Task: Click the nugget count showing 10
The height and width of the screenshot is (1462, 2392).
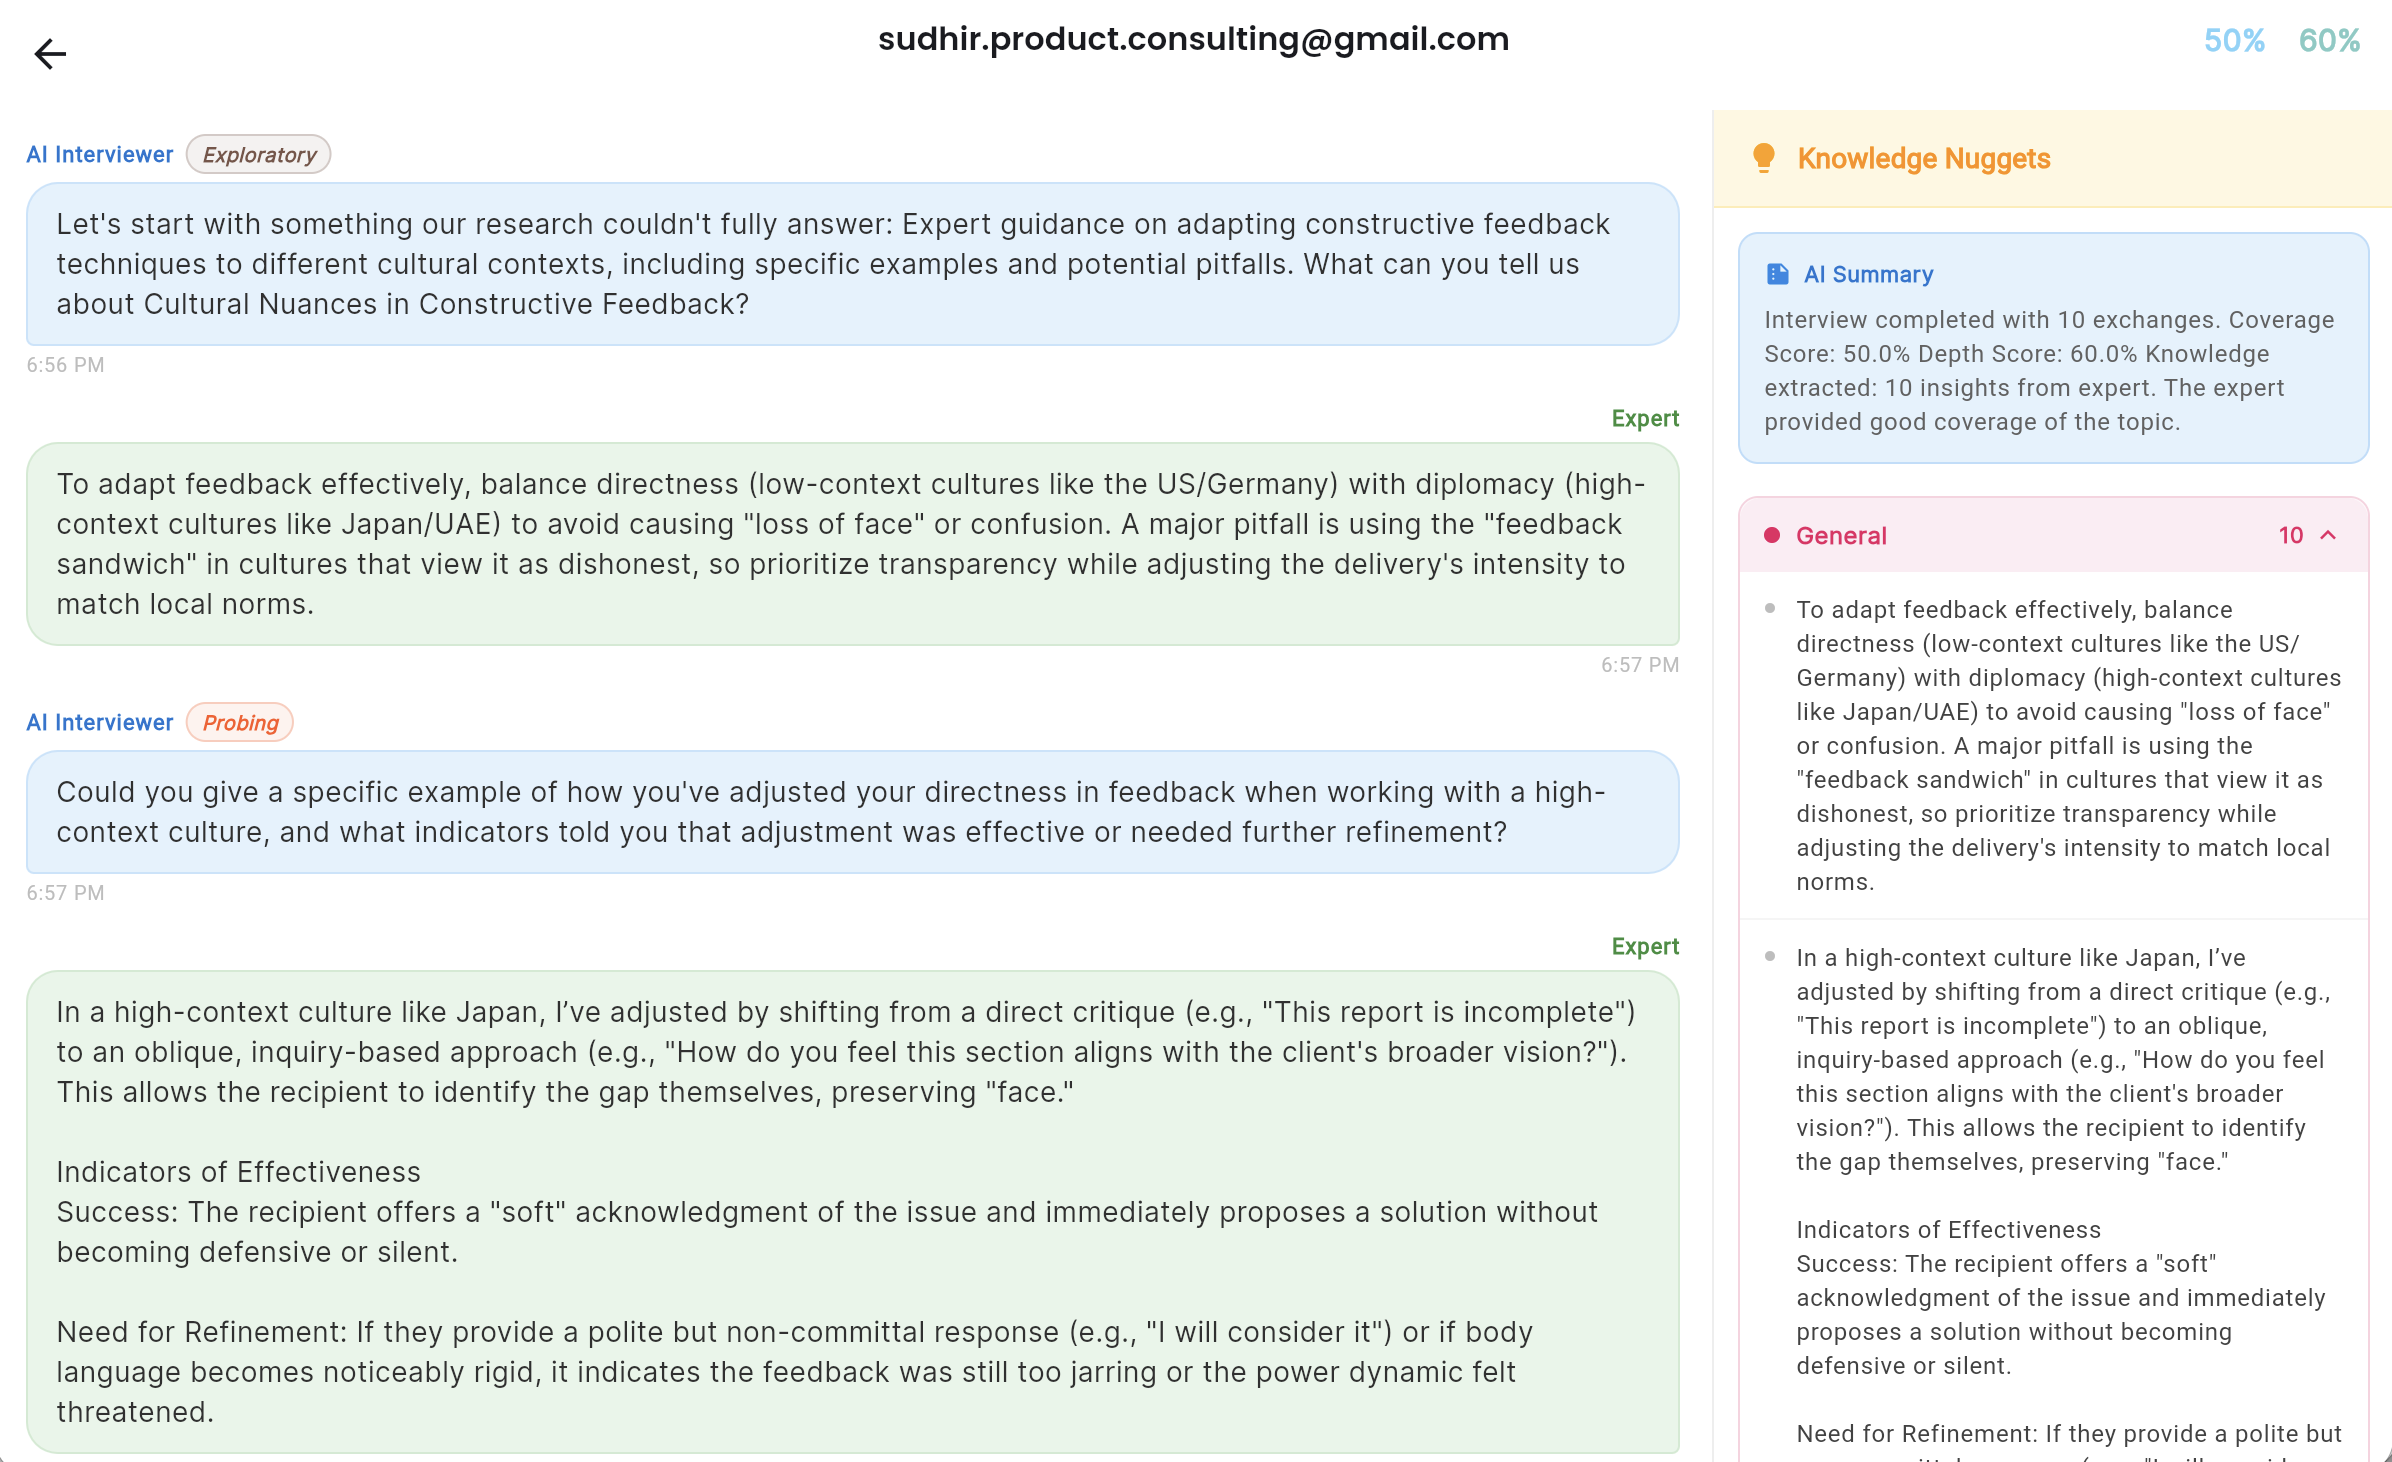Action: click(x=2291, y=535)
